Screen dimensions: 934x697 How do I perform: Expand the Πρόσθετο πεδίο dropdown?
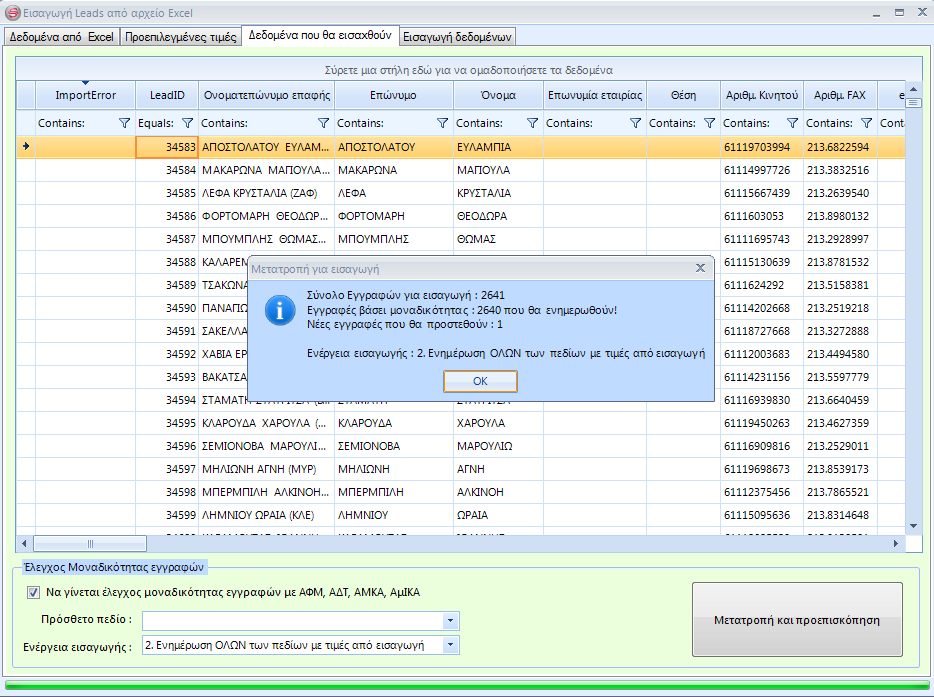tap(451, 621)
